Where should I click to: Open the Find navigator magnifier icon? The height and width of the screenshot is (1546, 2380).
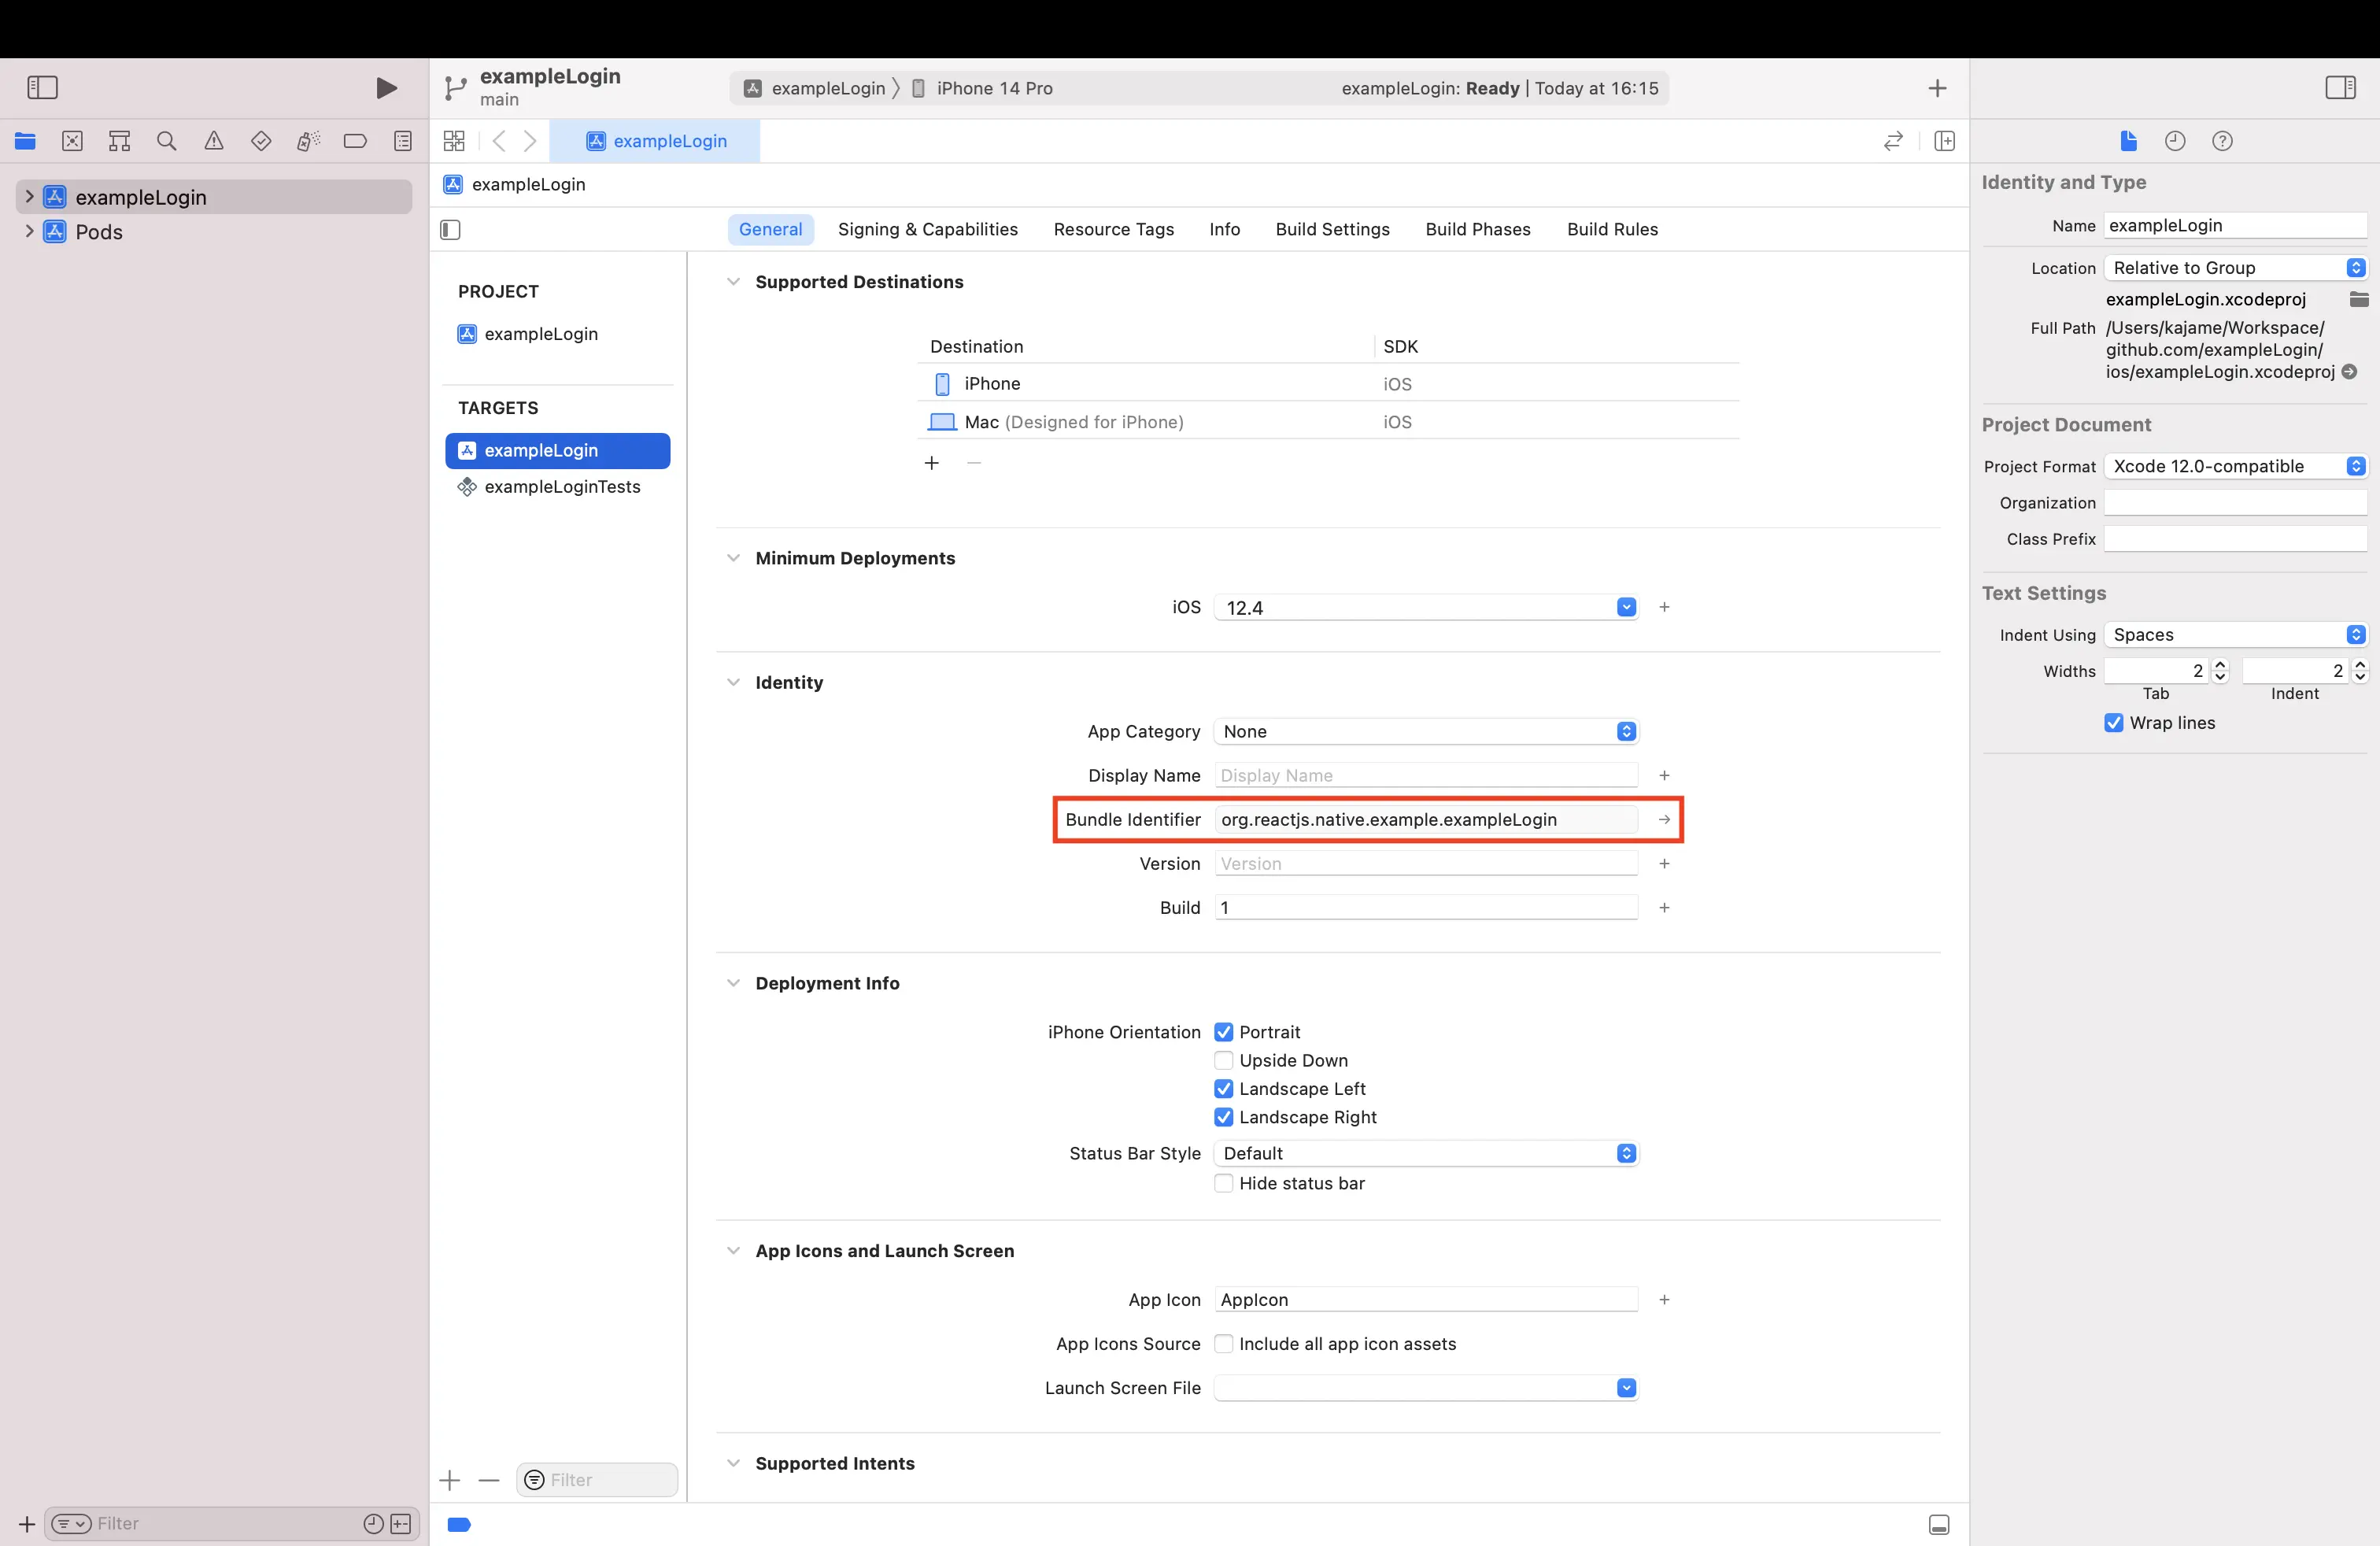point(167,141)
